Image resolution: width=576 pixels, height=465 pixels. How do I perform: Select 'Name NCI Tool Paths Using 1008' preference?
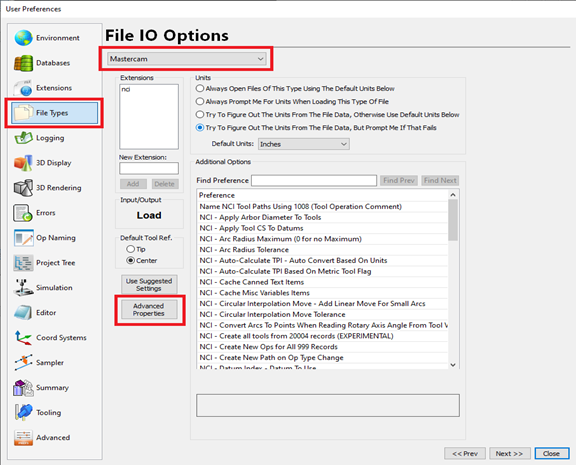323,206
